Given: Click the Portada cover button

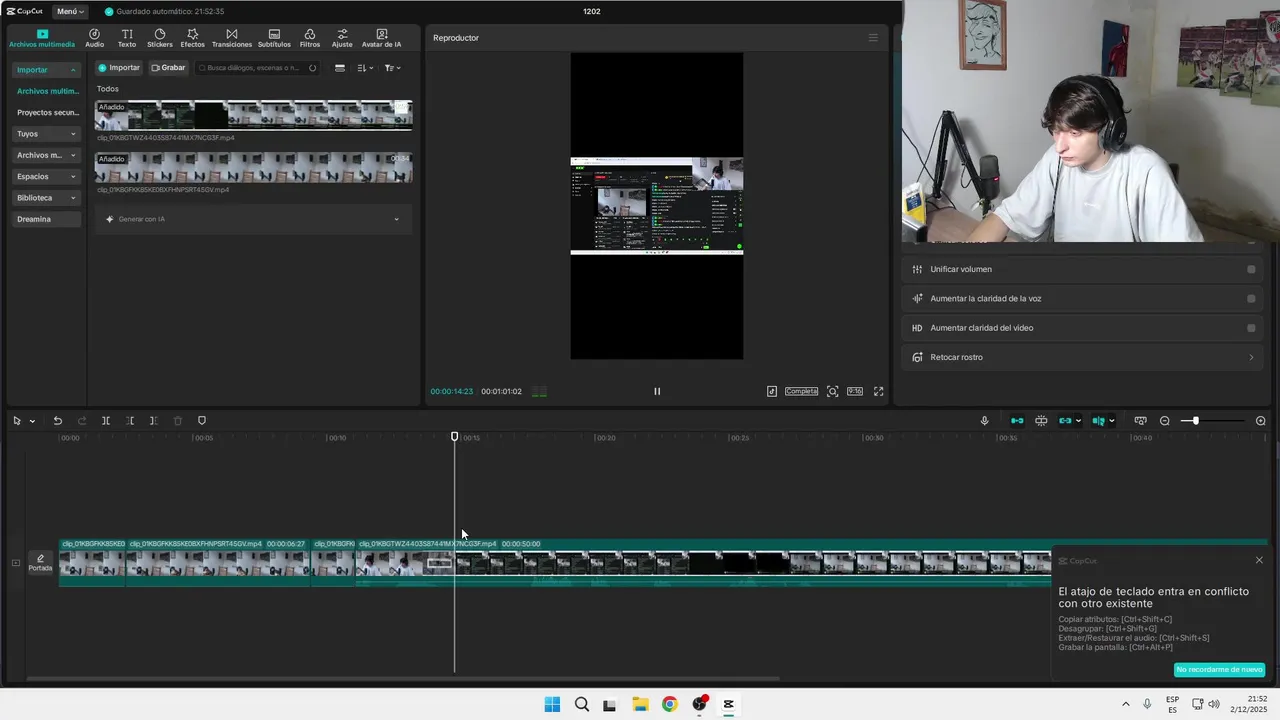Looking at the screenshot, I should click(40, 563).
